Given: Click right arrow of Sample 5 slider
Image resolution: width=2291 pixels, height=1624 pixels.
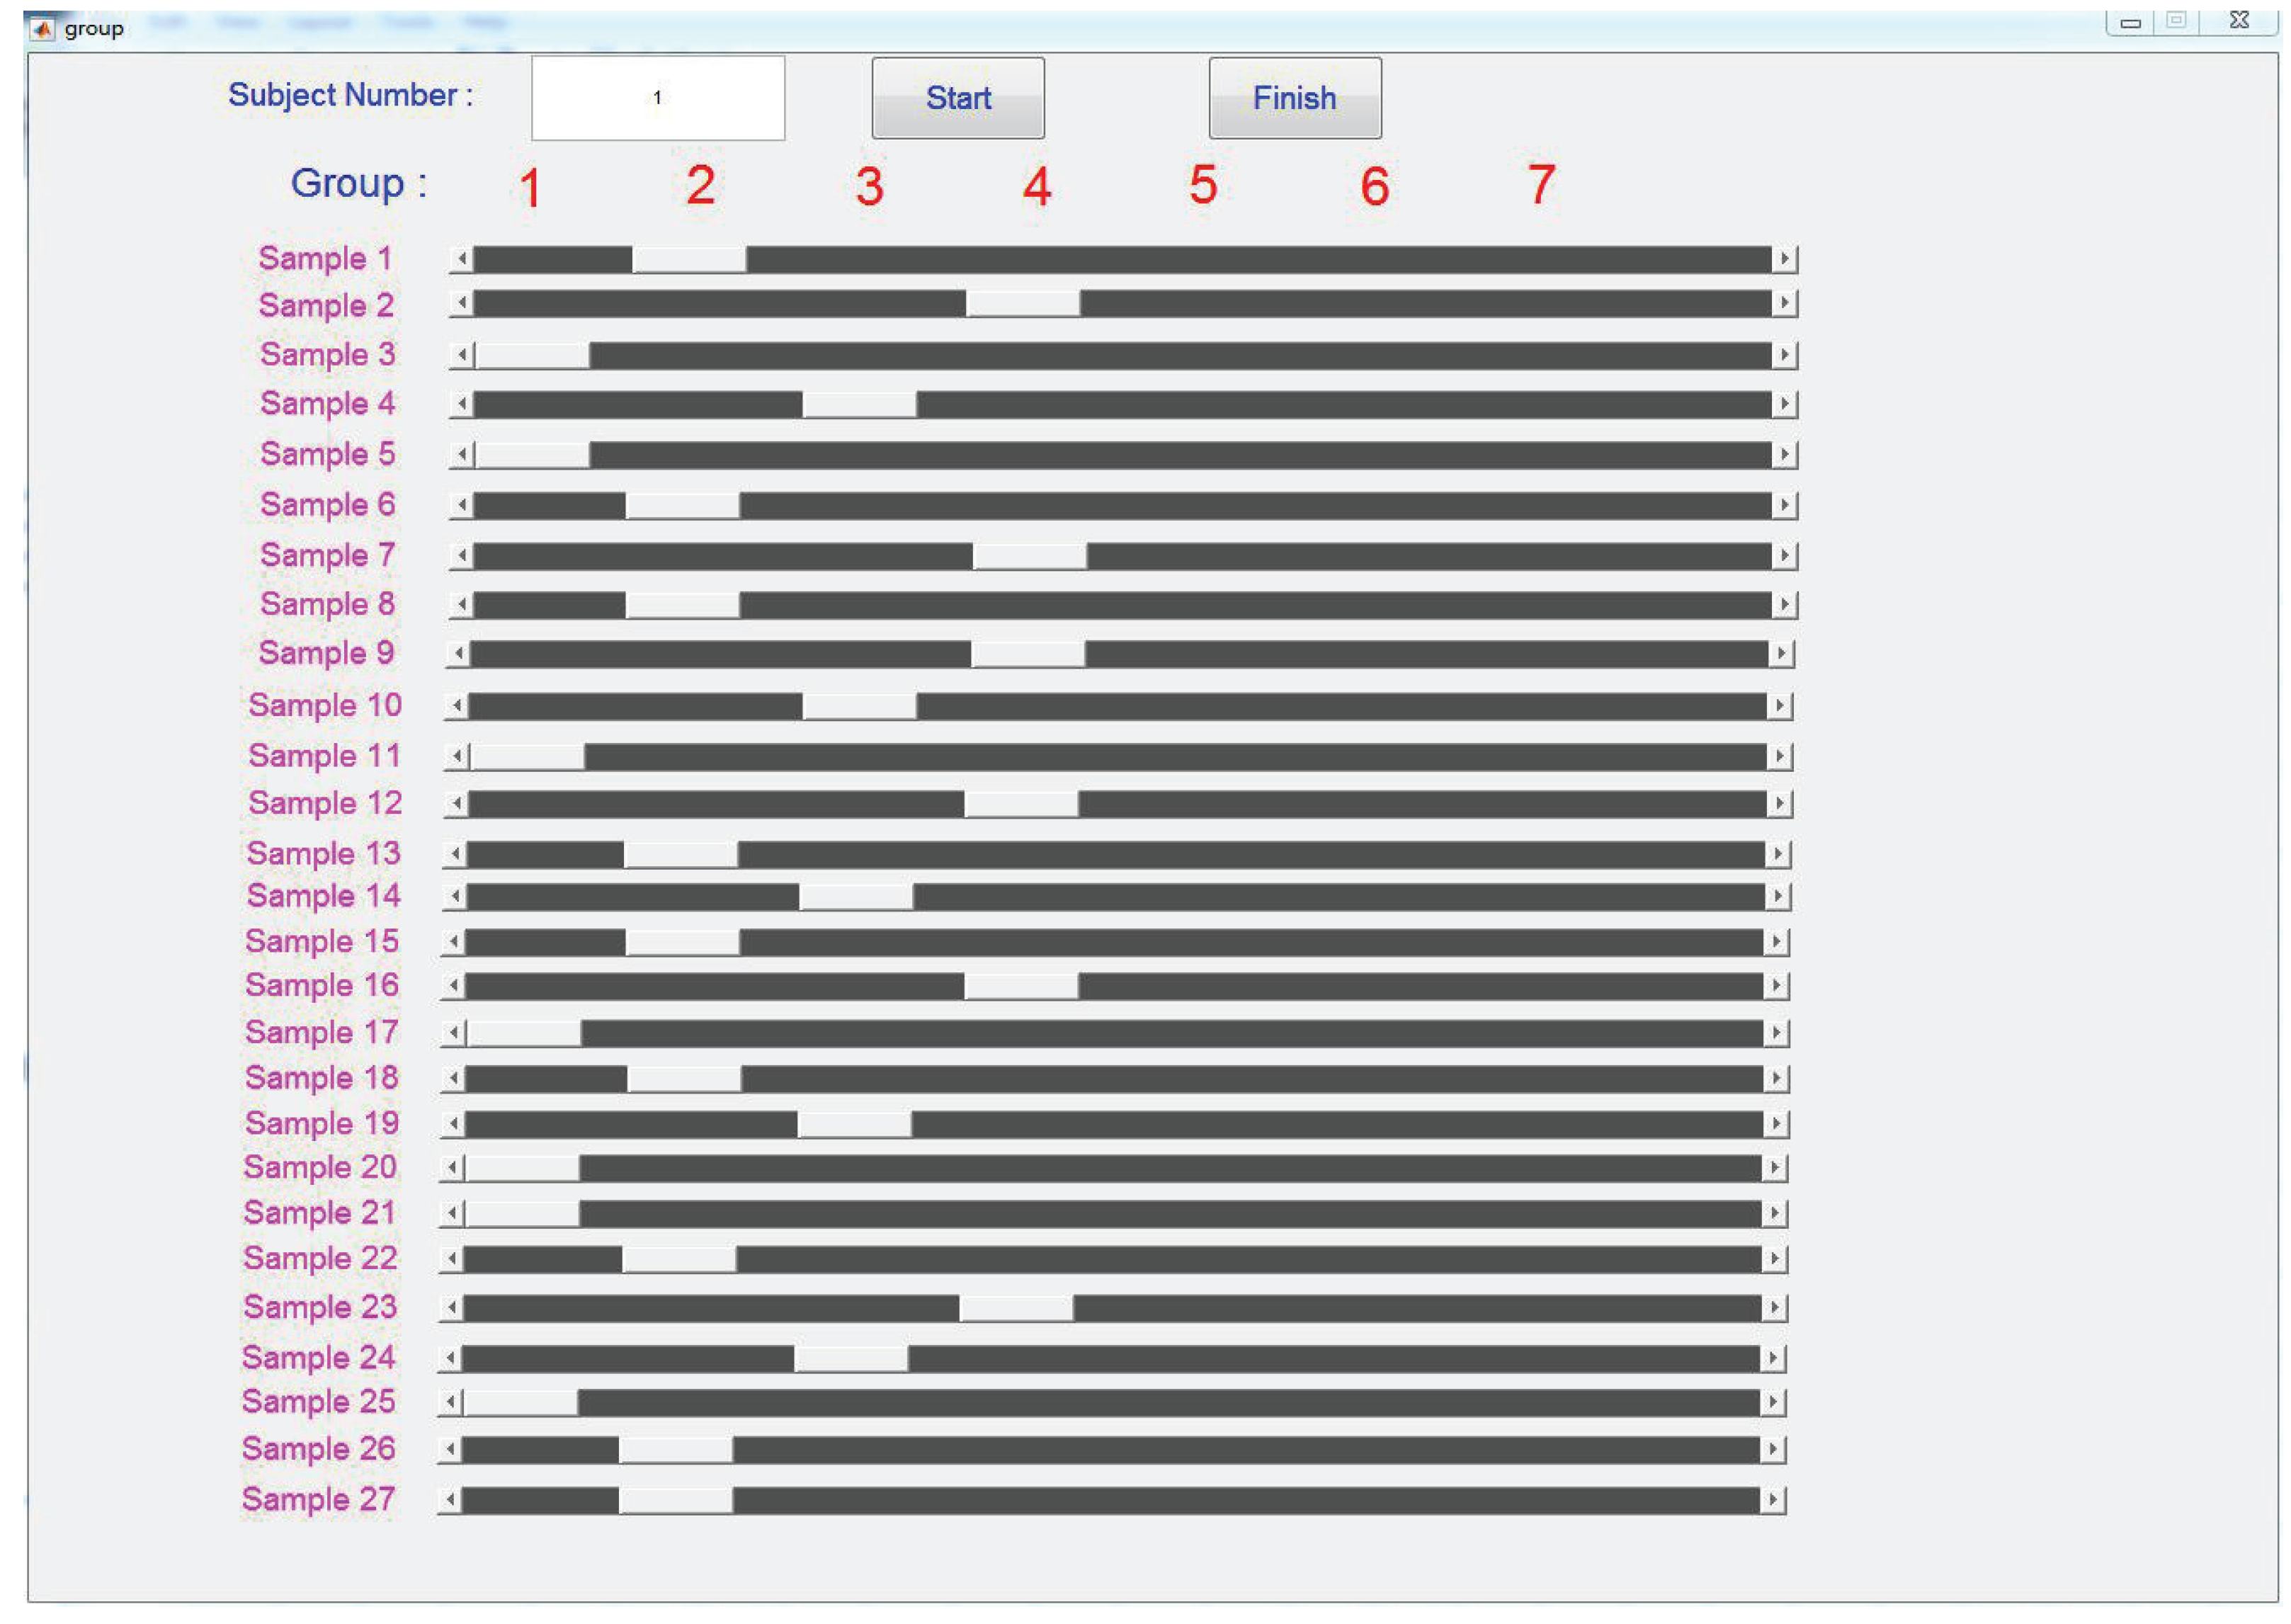Looking at the screenshot, I should tap(1784, 455).
